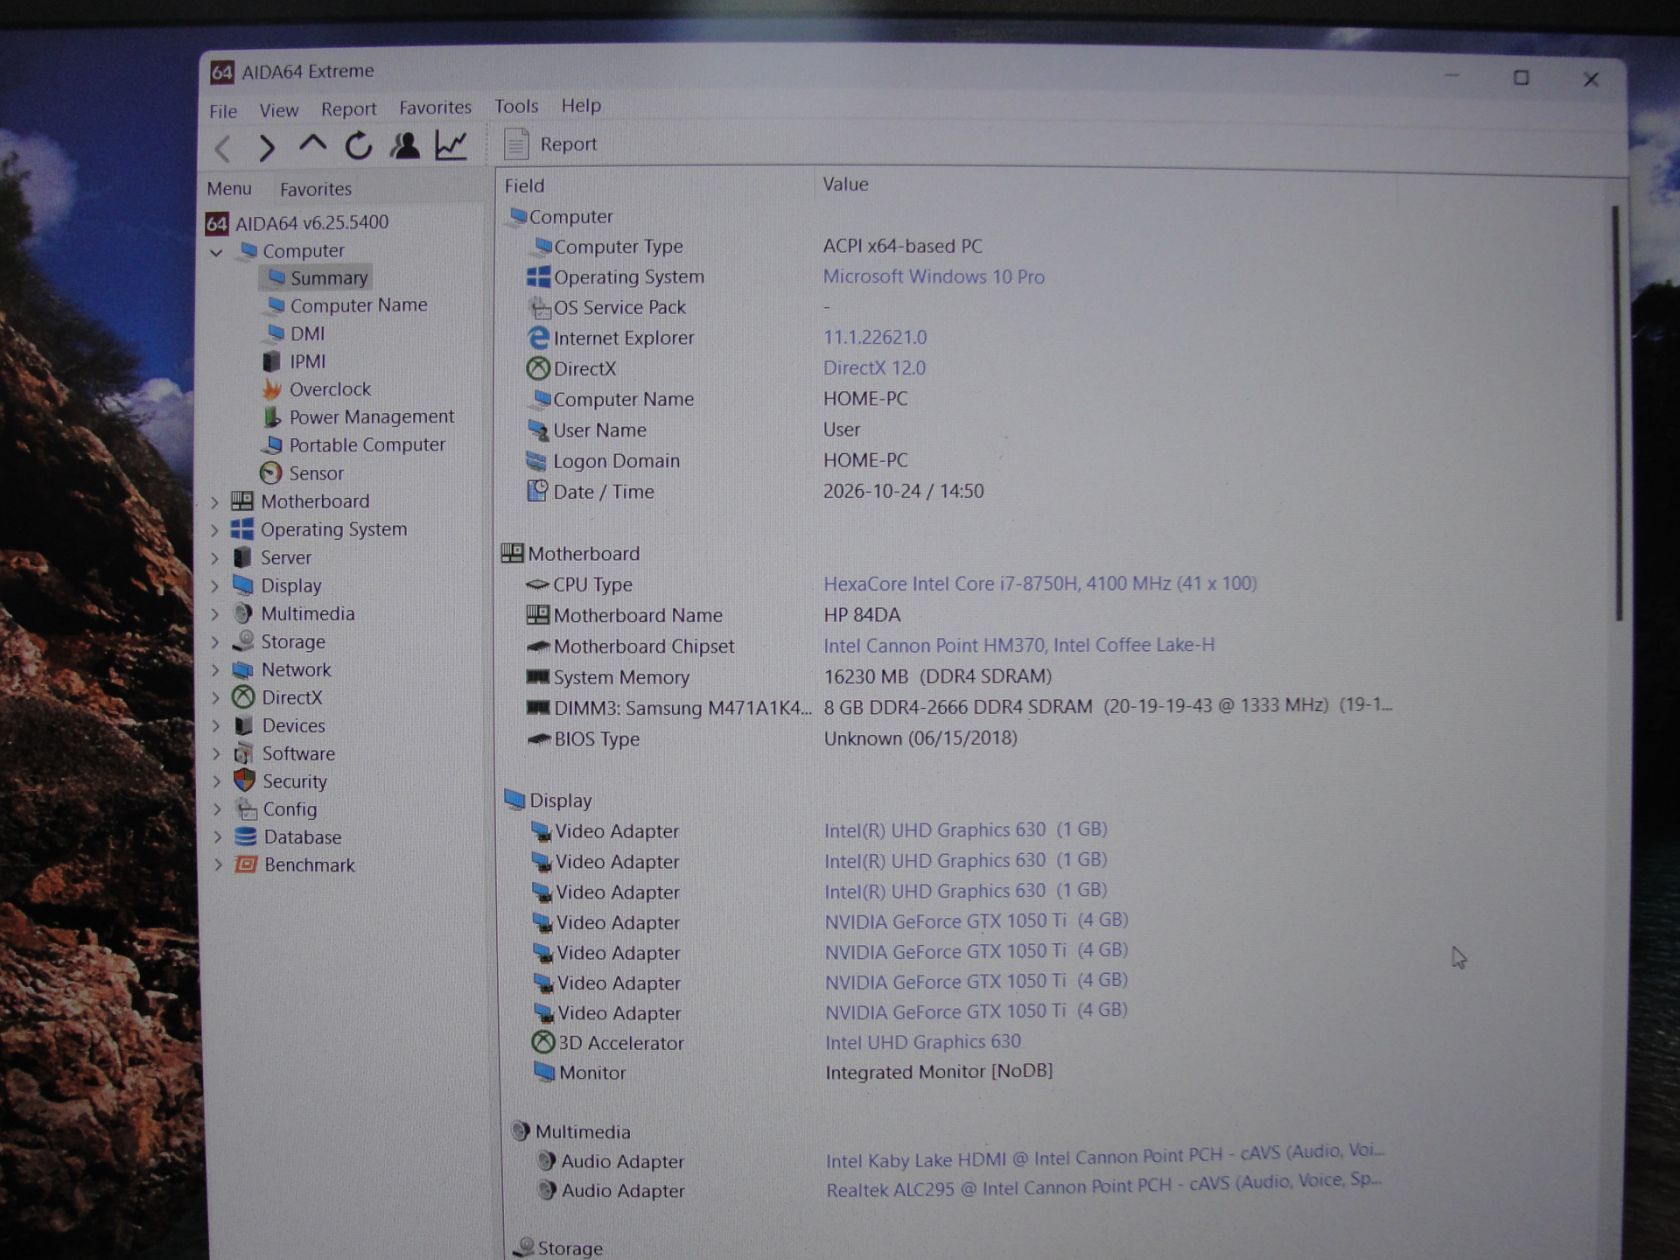
Task: Open the Help menu
Action: (581, 105)
